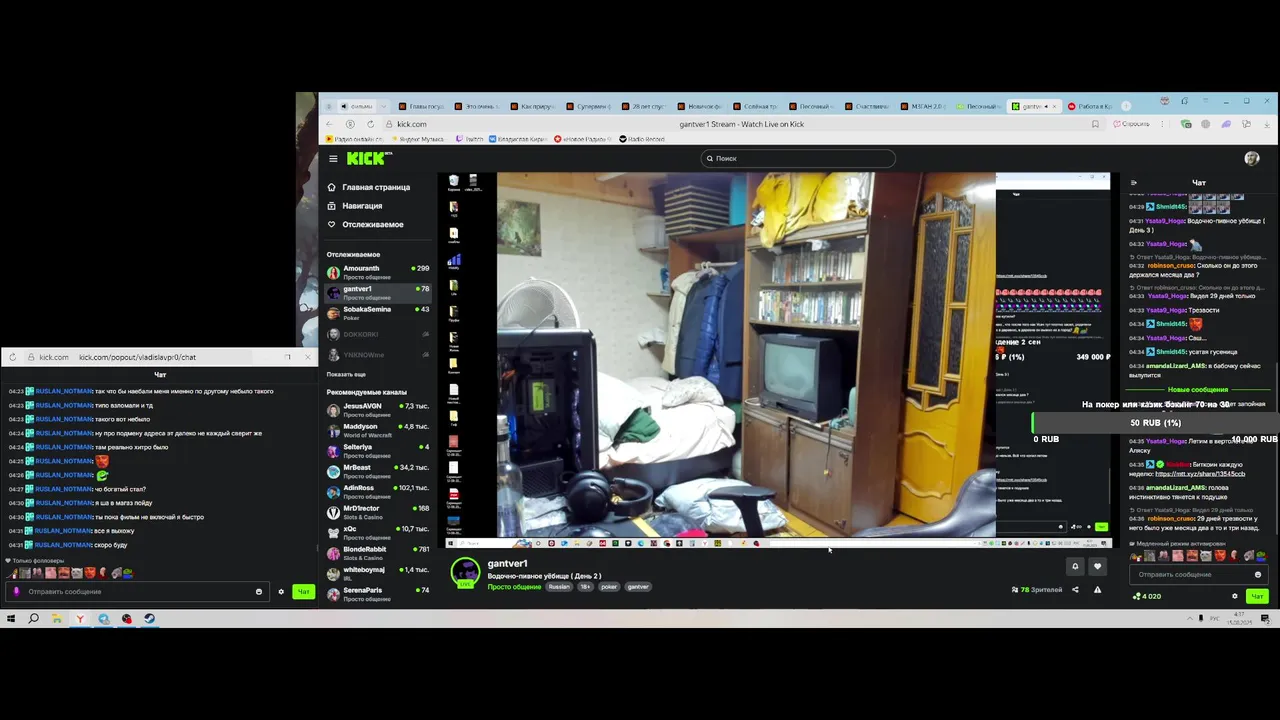Share the gantver1 stream
The image size is (1280, 720).
pyautogui.click(x=1075, y=590)
